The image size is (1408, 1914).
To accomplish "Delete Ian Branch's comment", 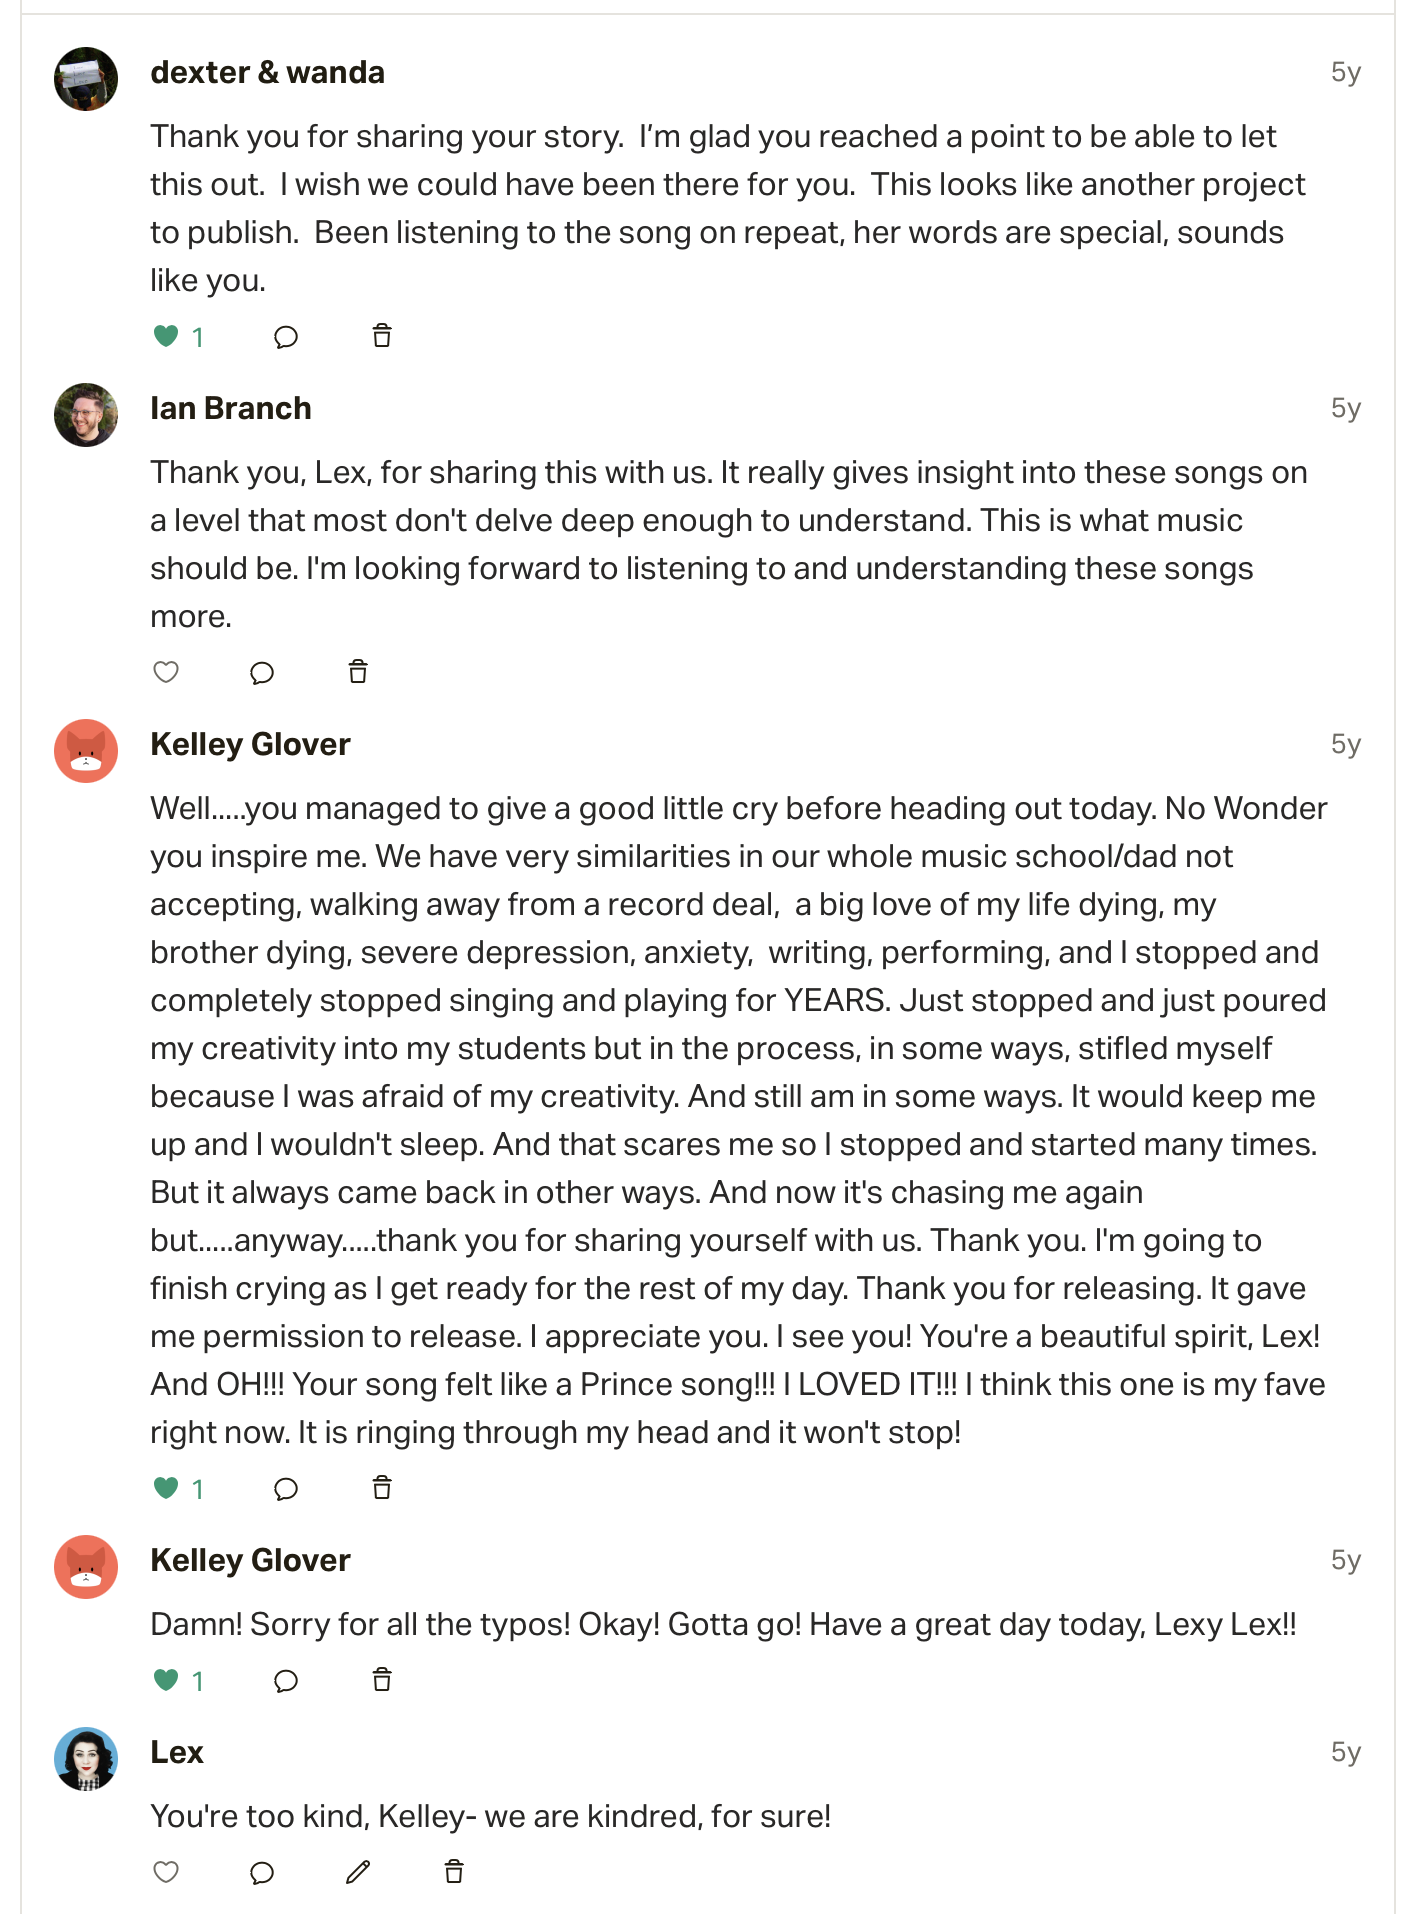I will 358,672.
